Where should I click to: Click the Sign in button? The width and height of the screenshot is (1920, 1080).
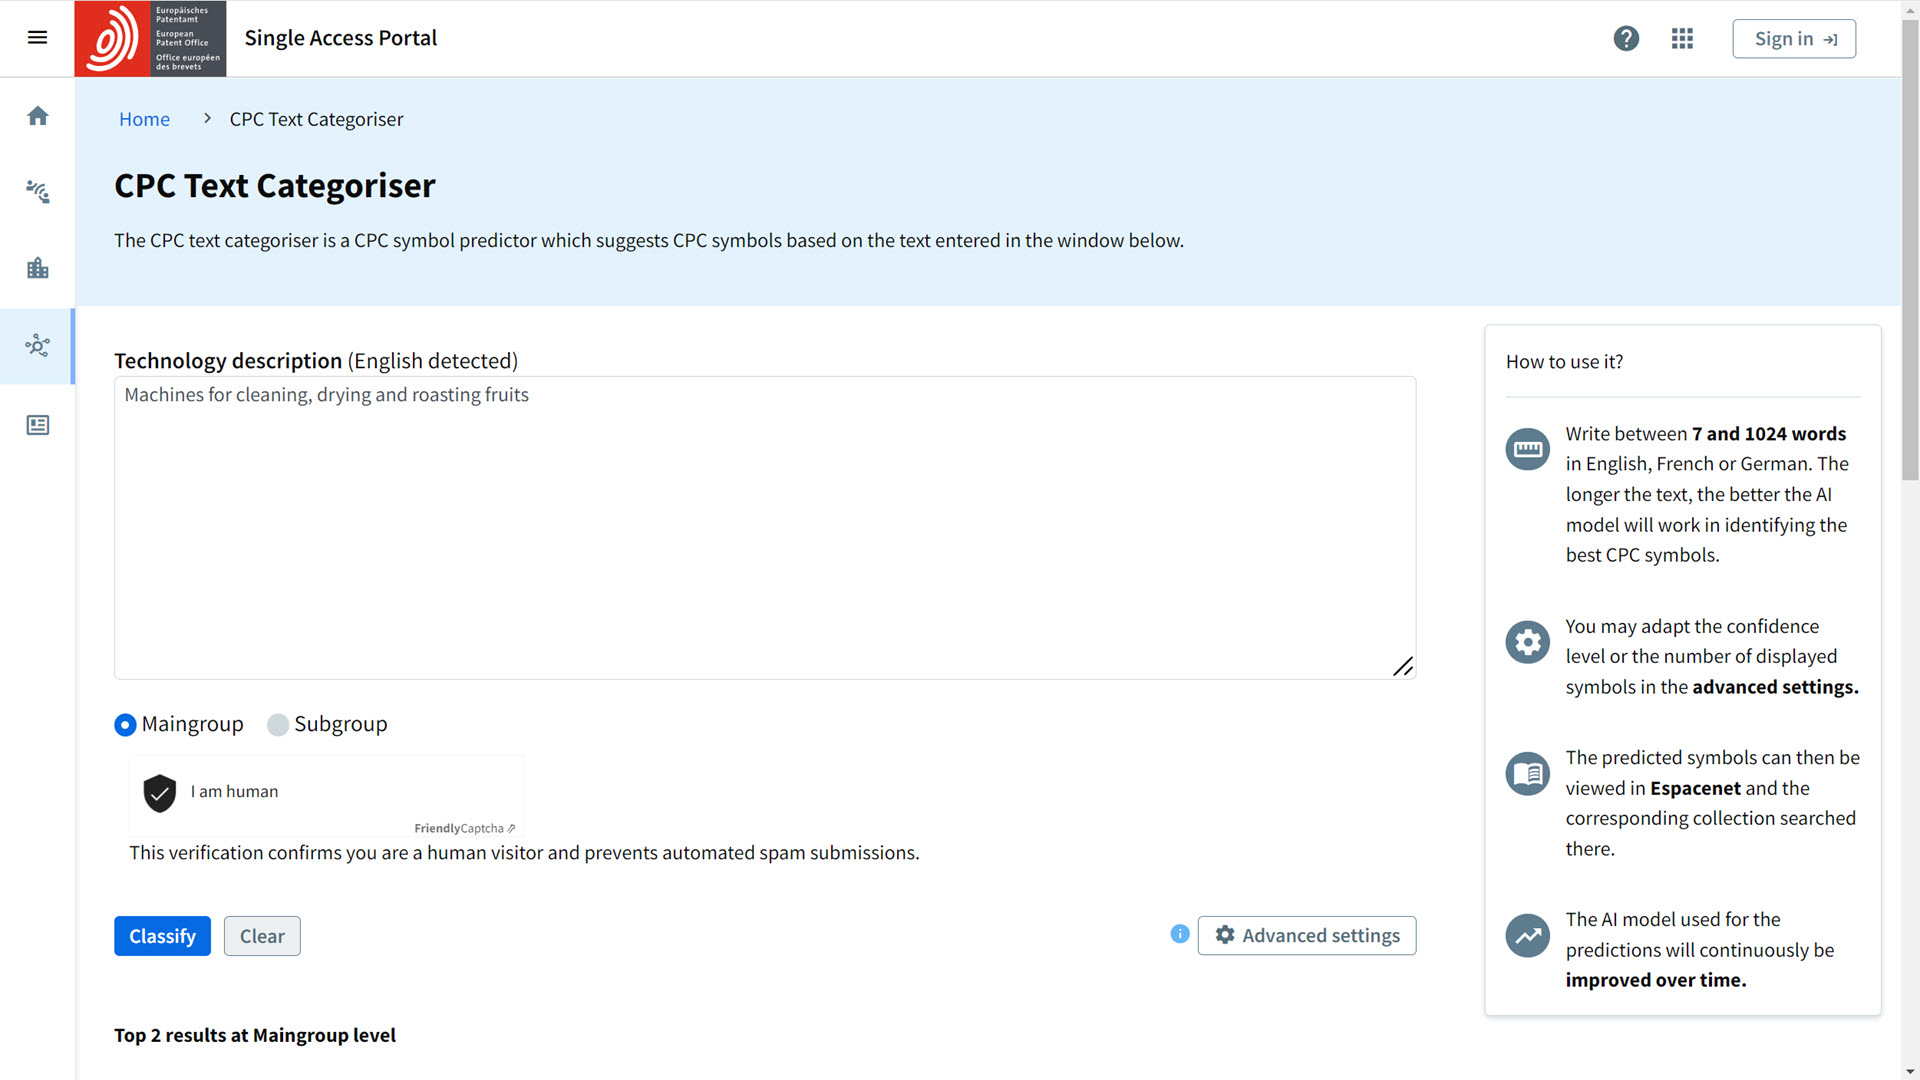[1794, 38]
